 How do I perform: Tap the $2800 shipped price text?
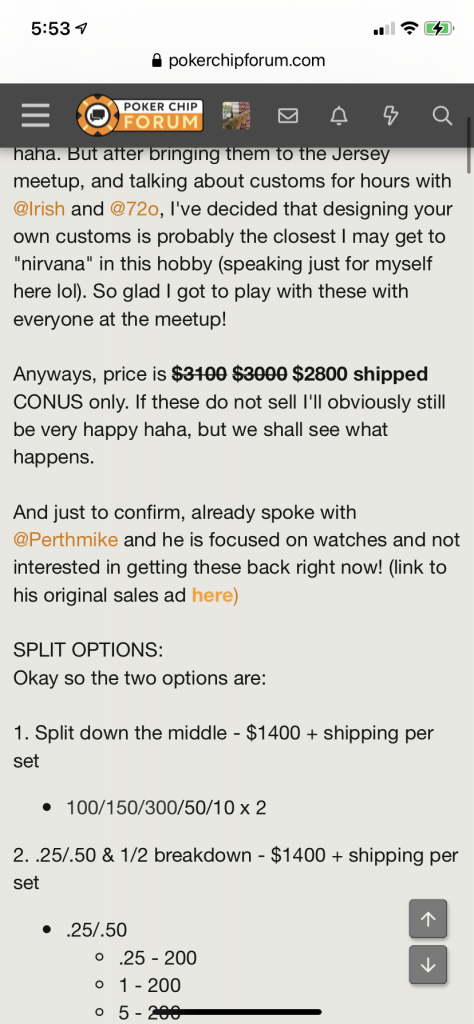point(360,374)
